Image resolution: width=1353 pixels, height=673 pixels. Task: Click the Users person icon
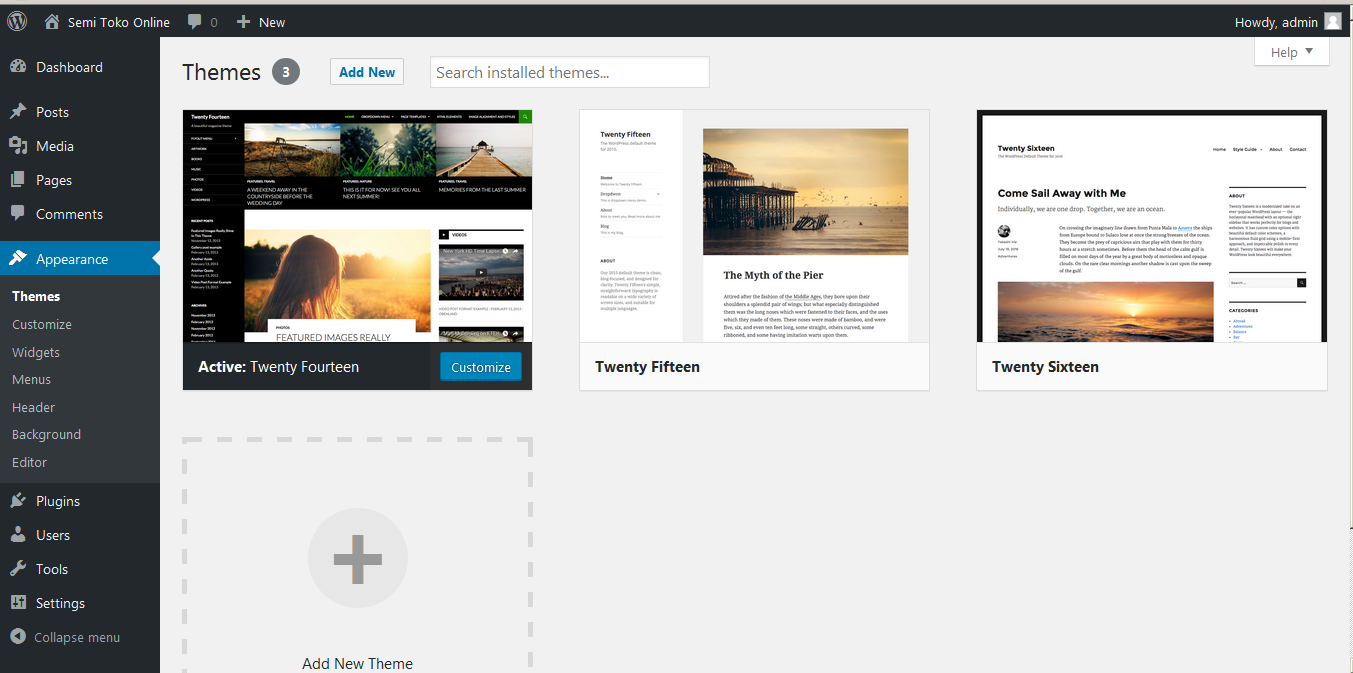click(18, 535)
